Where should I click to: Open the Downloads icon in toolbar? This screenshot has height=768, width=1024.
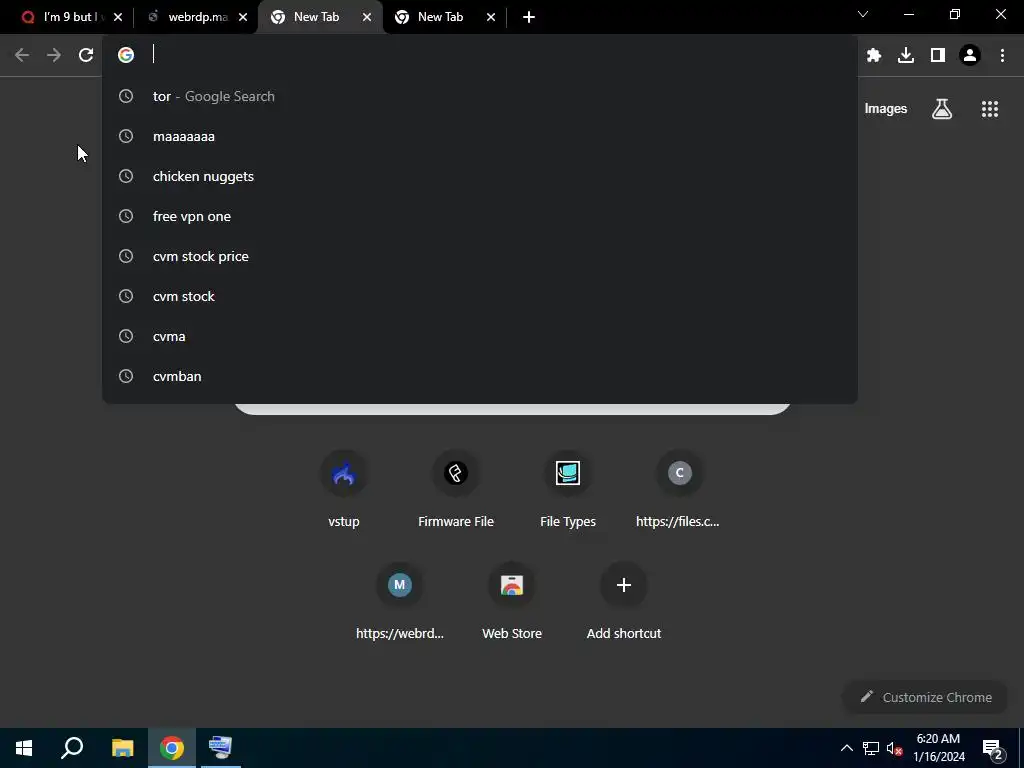coord(906,56)
